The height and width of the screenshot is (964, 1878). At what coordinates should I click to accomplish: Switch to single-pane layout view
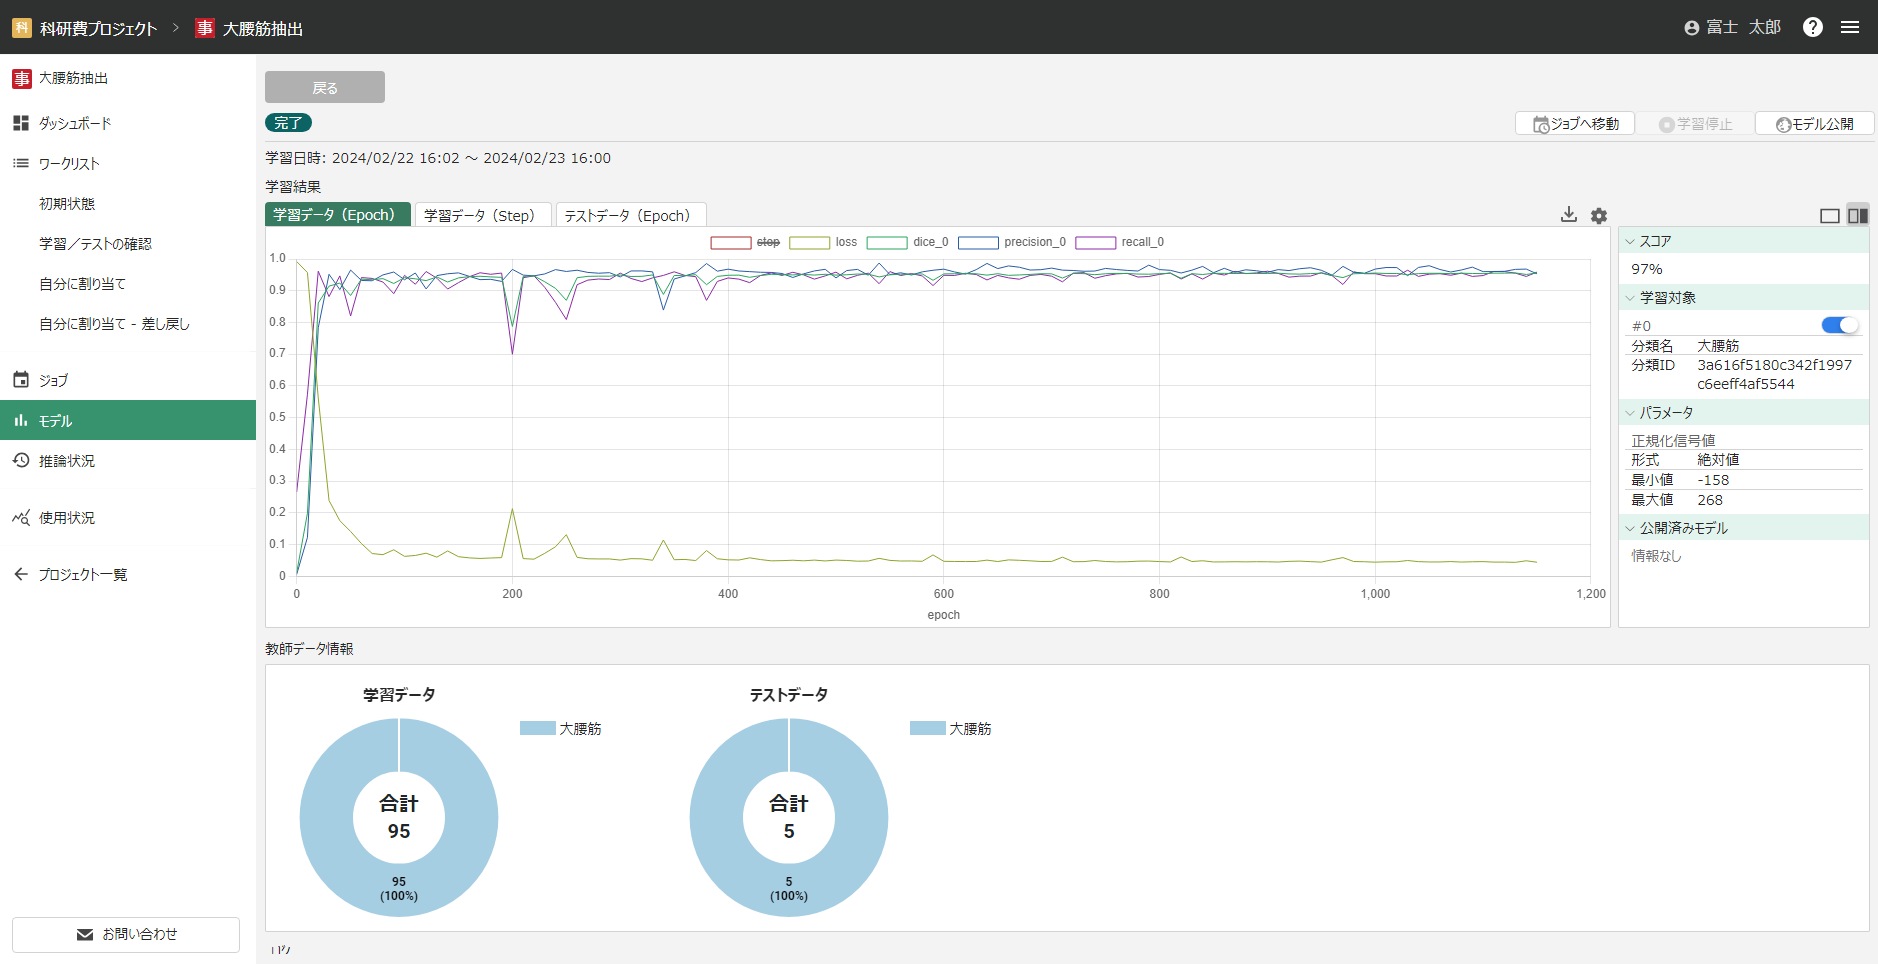(1829, 216)
